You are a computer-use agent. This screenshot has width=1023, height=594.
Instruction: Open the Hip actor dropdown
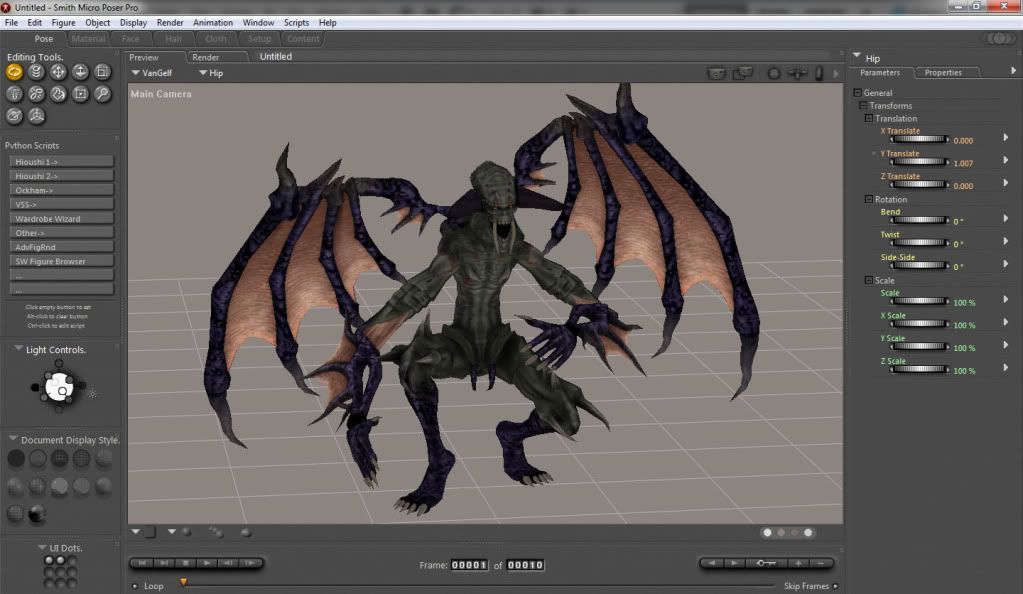pos(211,73)
